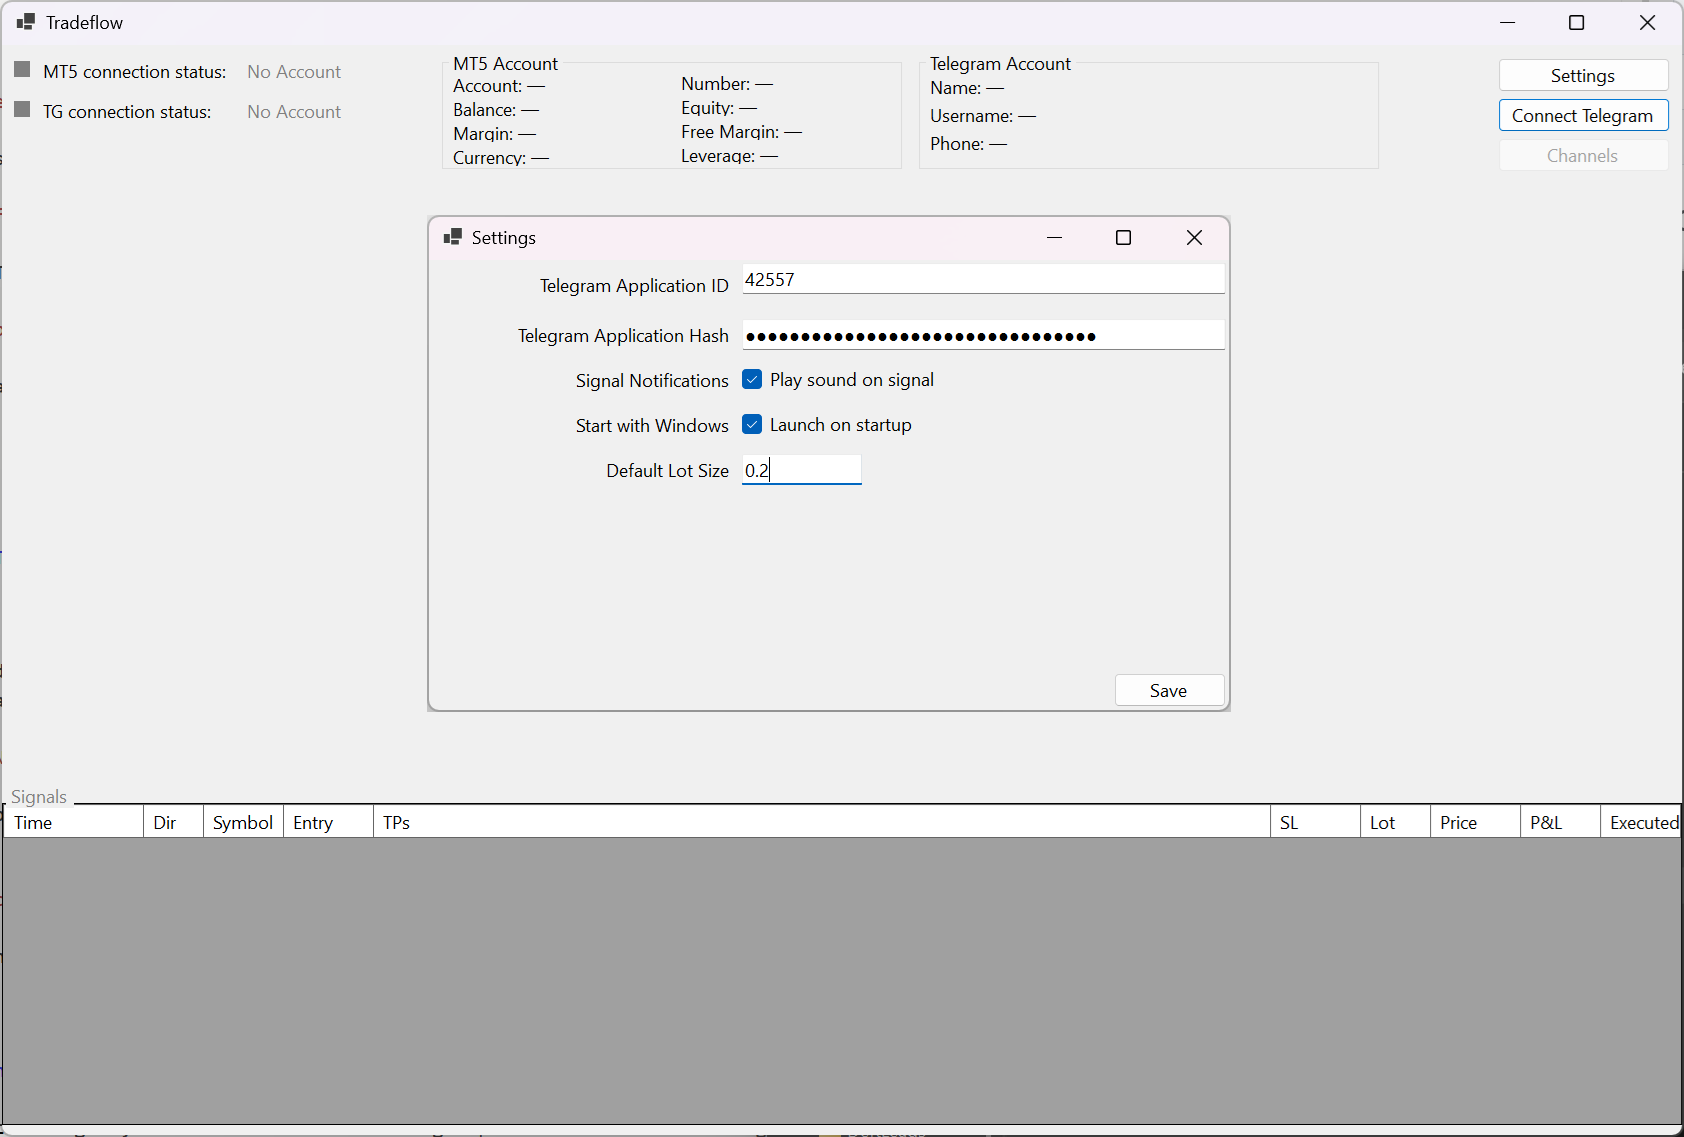Sort signals by the Time column header

[73, 822]
